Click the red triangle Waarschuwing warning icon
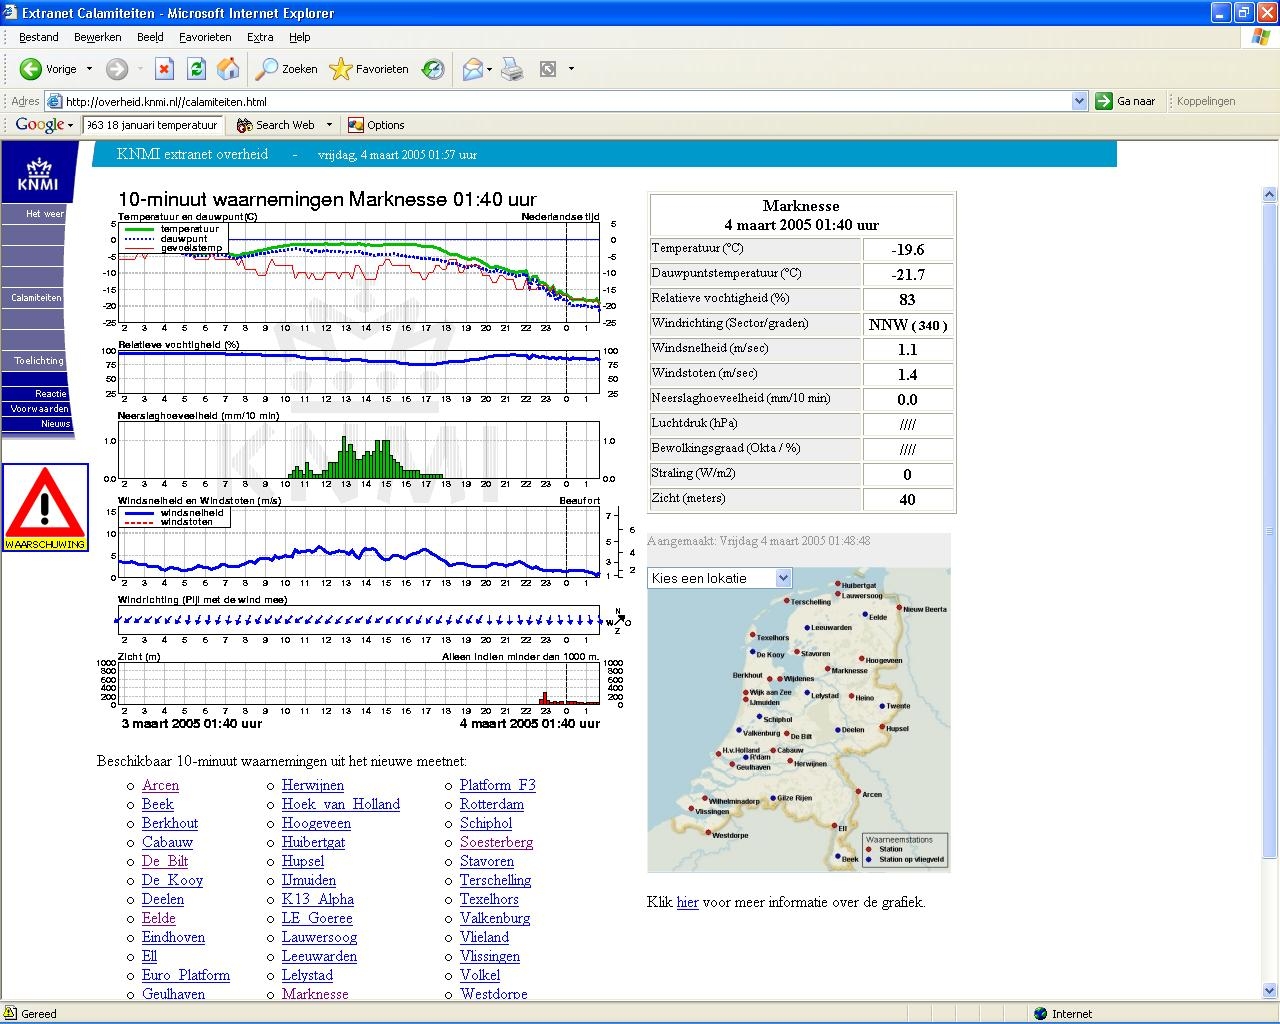 pyautogui.click(x=45, y=507)
